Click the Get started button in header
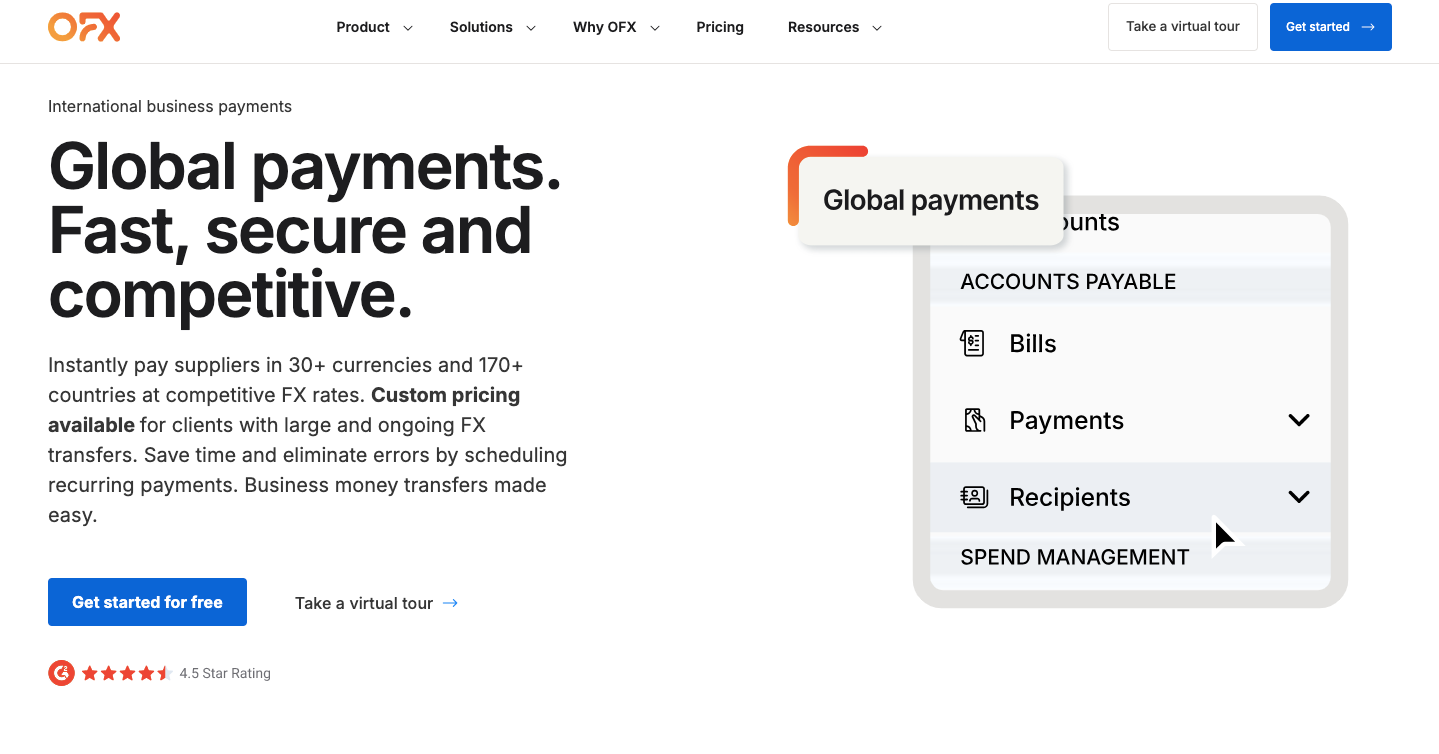 tap(1330, 27)
